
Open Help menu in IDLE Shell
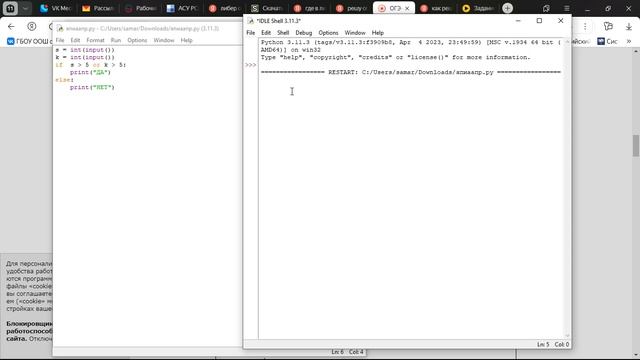point(378,33)
